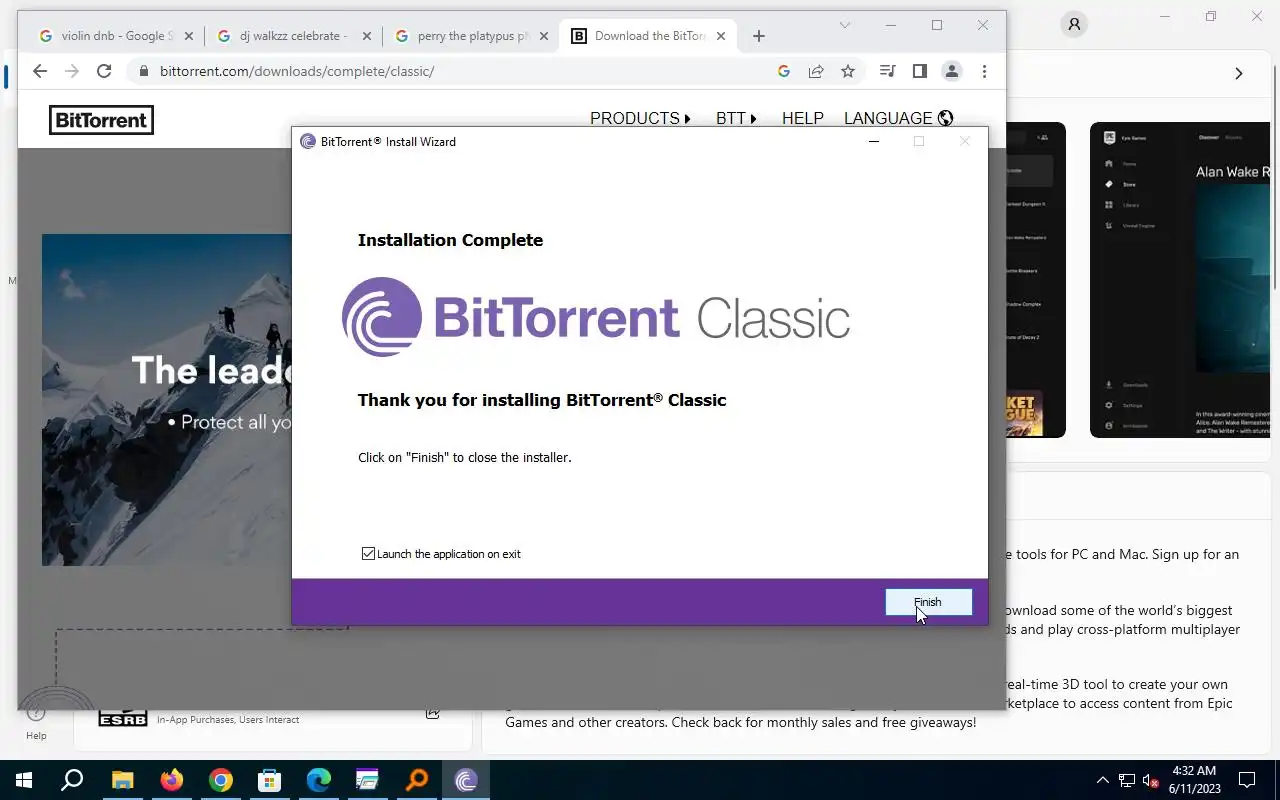Open a new Chrome tab
Screen dimensions: 1280x800
(759, 36)
